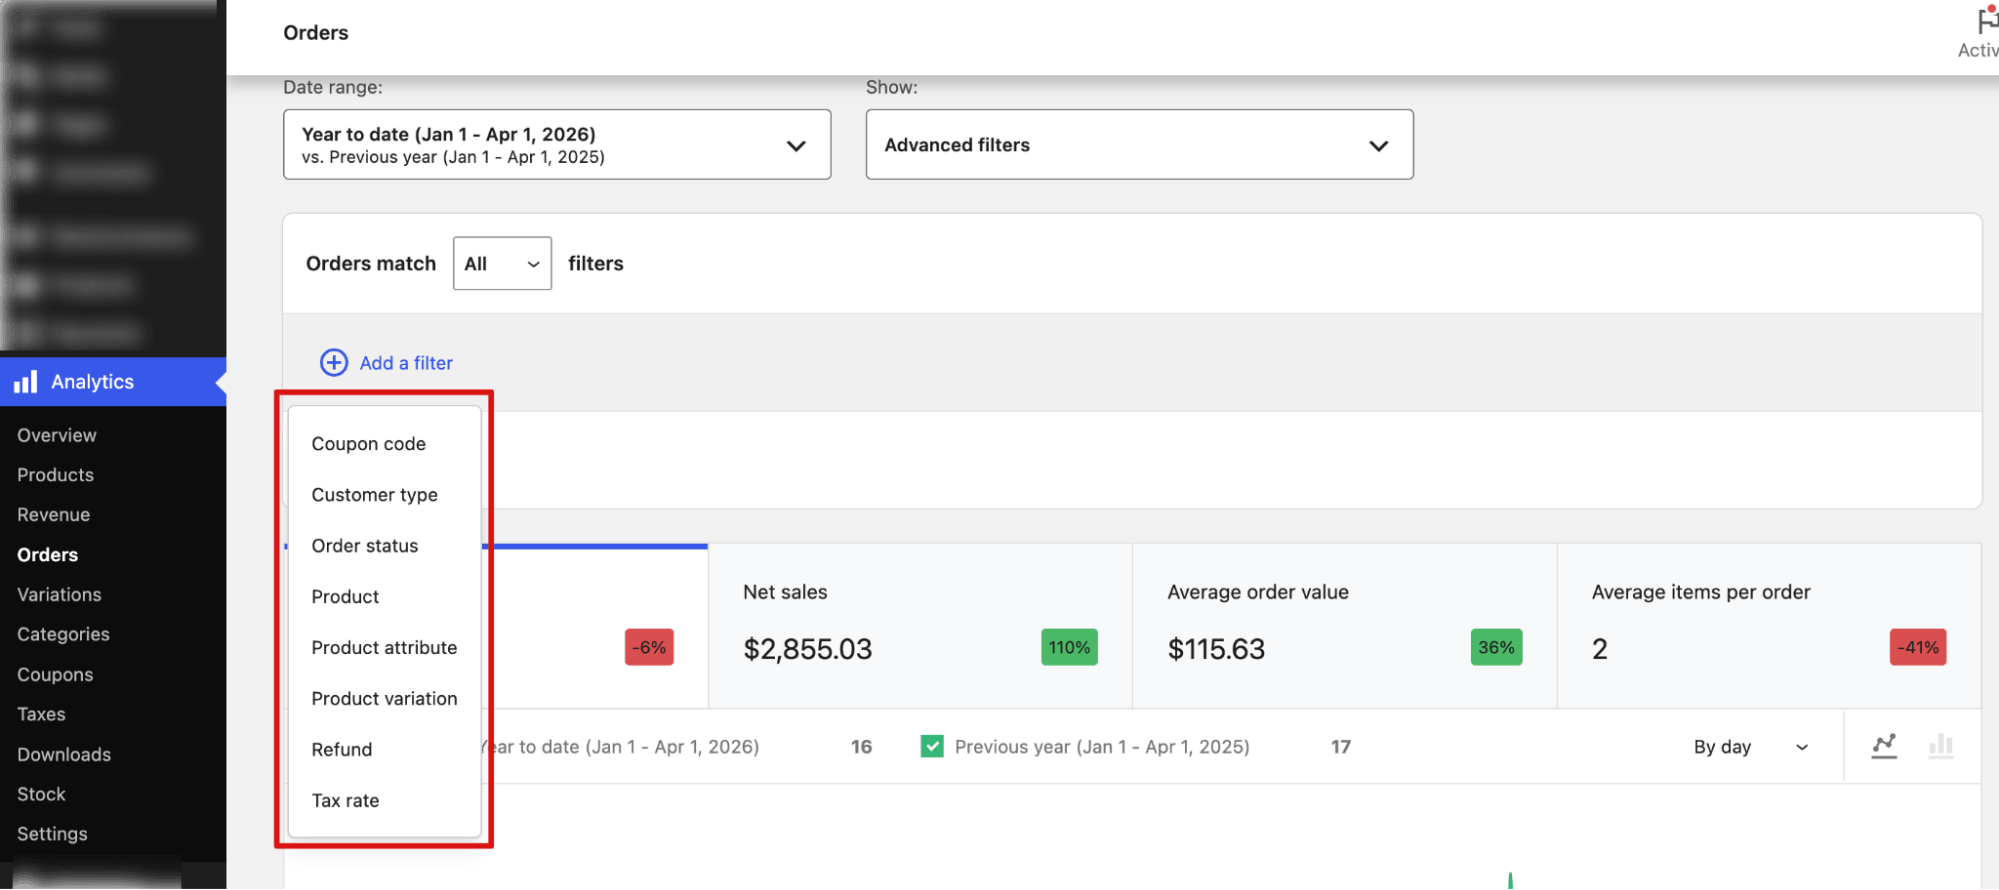Open the Downloads report
The image size is (1999, 890).
click(64, 755)
